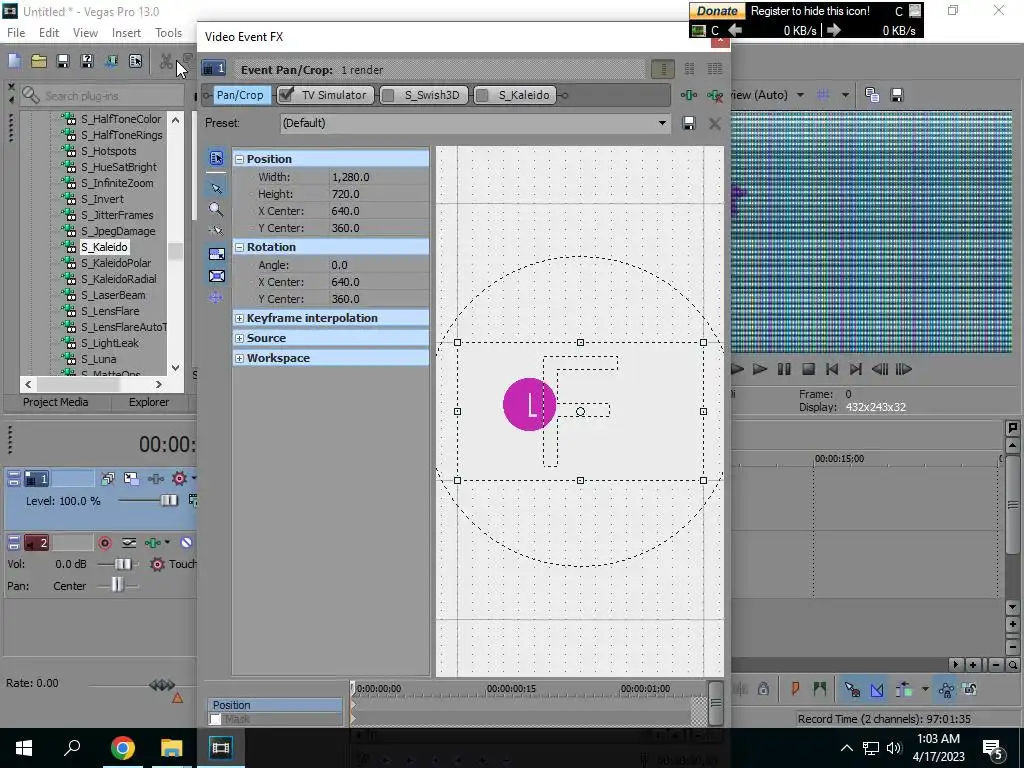Open the Tools menu

[168, 33]
